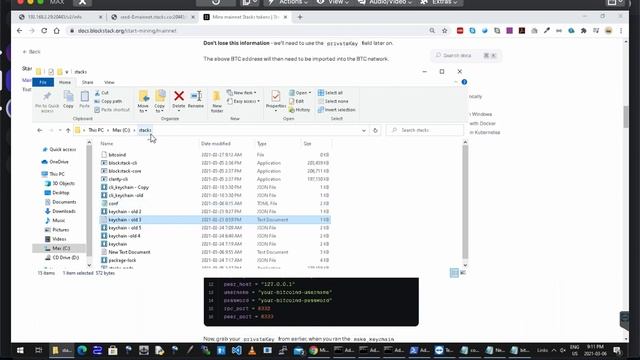Click Copy path in the ribbon
The image size is (640, 360).
click(x=108, y=101)
